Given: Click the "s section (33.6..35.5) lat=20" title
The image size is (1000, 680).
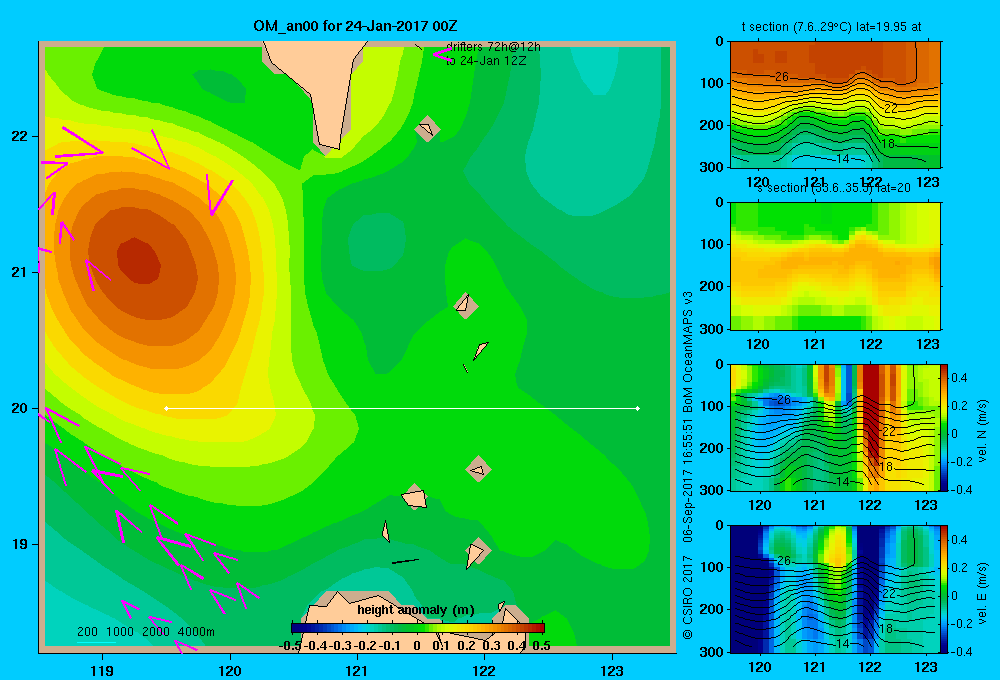Looking at the screenshot, I should (x=834, y=188).
